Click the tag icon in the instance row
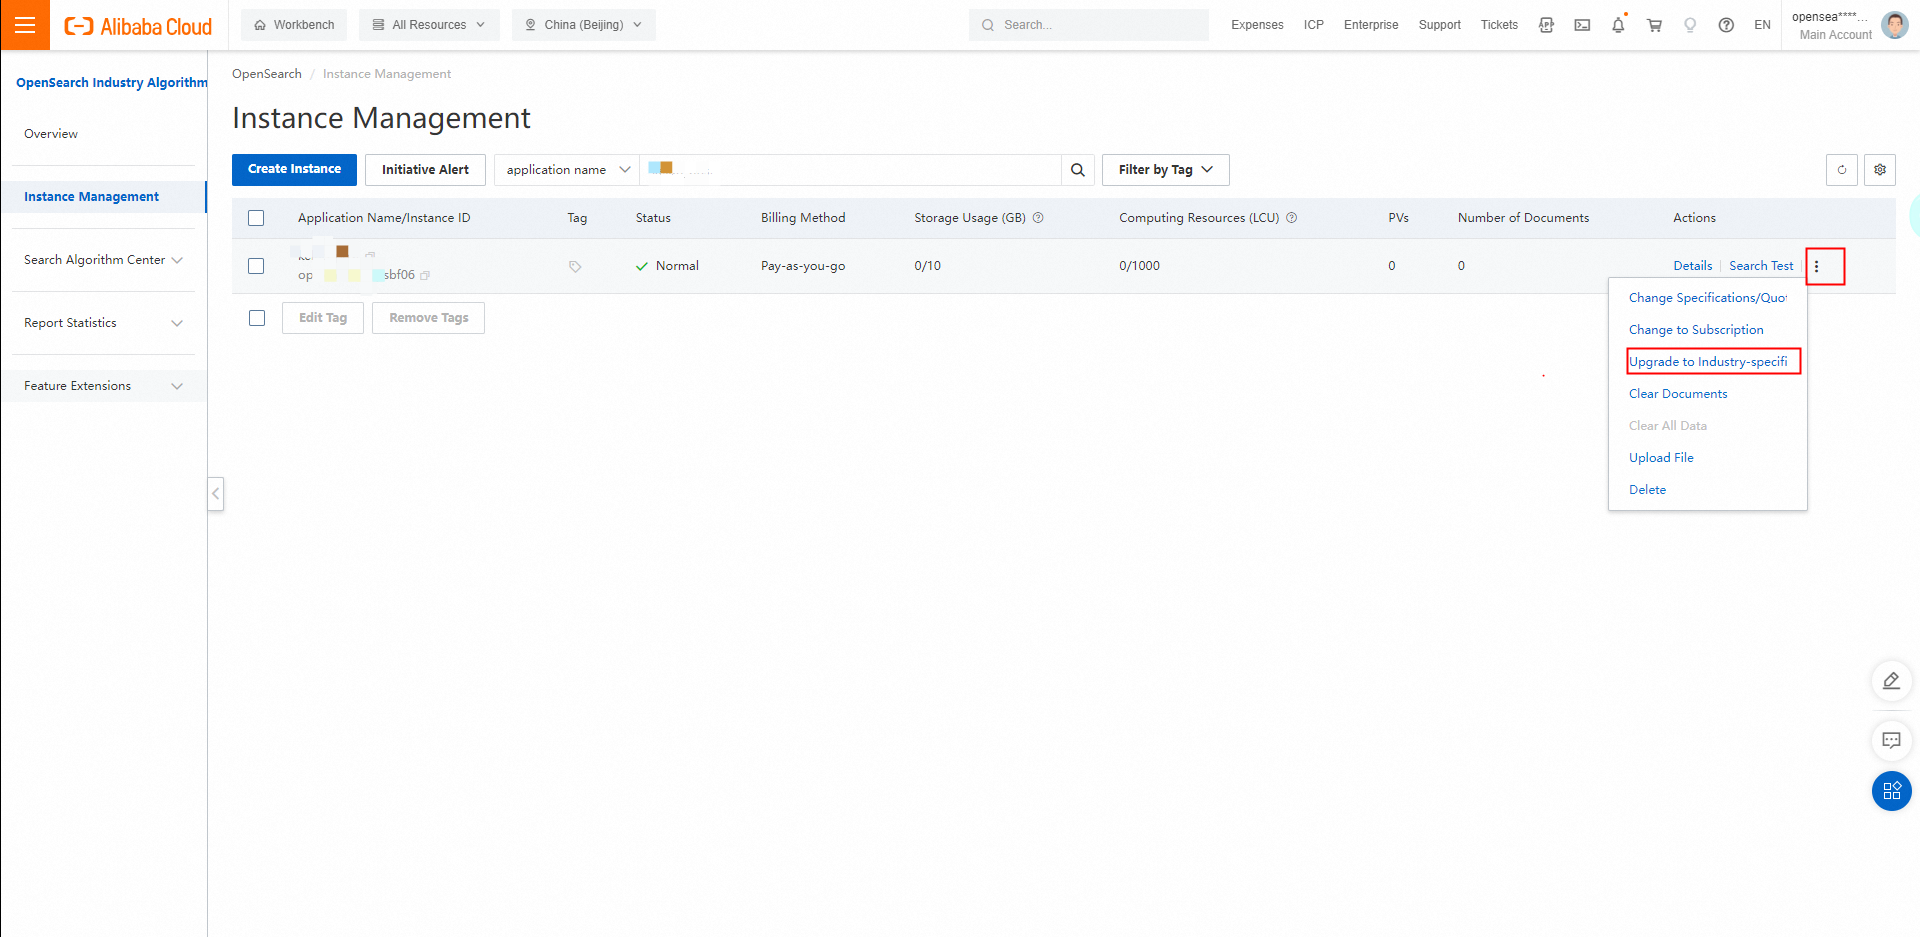Viewport: 1920px width, 937px height. (575, 267)
